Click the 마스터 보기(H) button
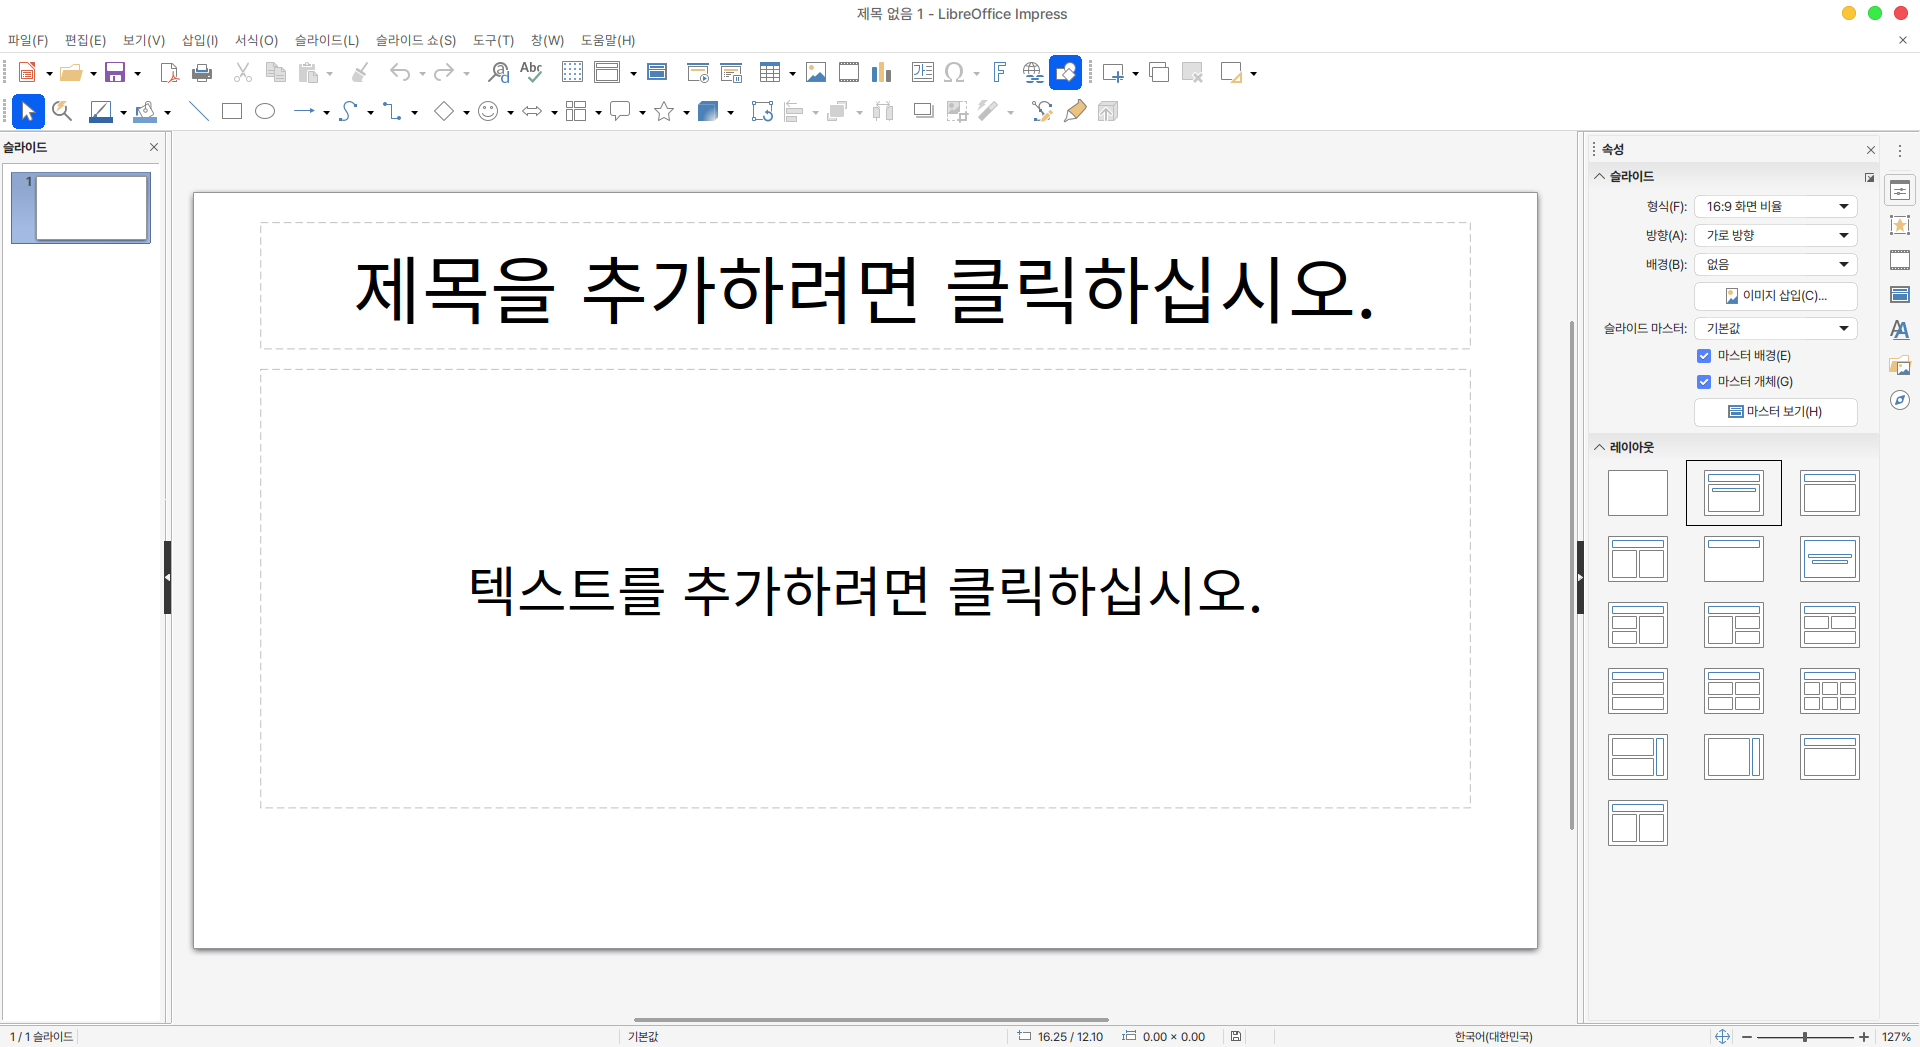1920x1047 pixels. click(x=1775, y=412)
